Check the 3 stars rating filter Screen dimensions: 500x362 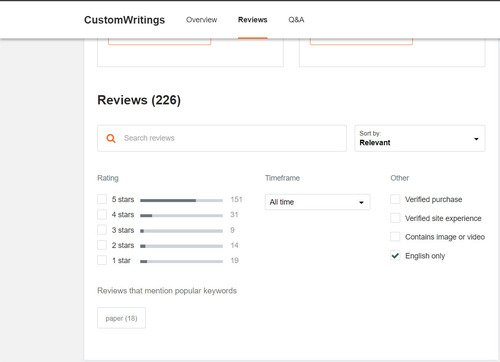click(x=102, y=230)
